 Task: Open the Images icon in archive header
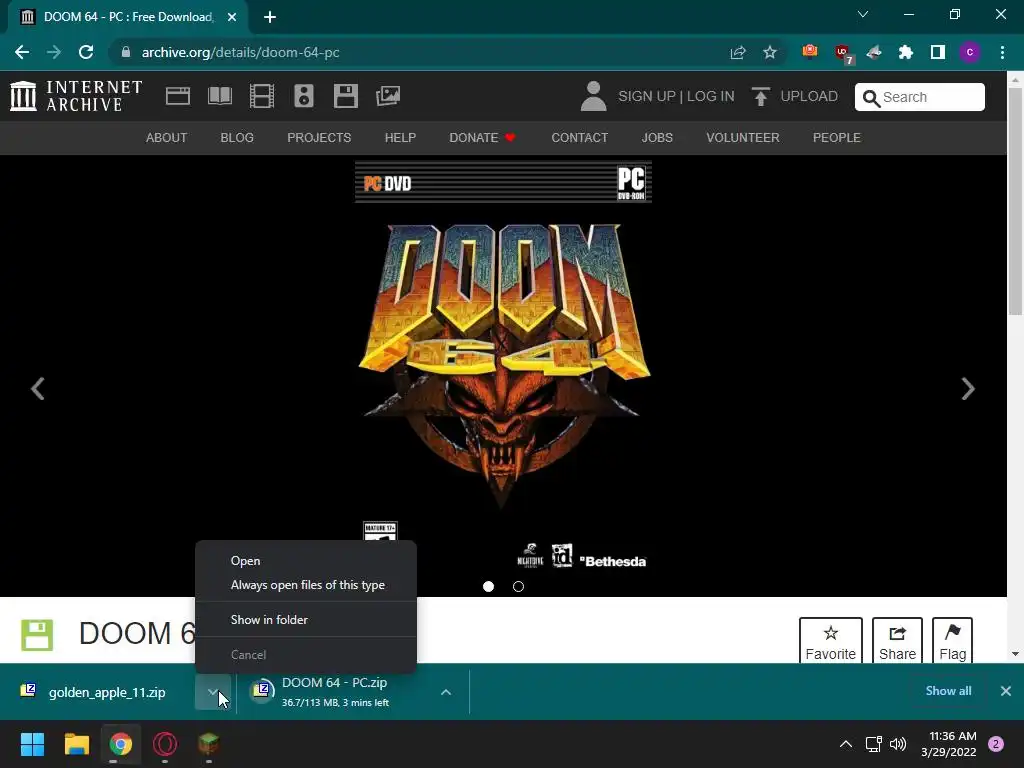click(x=388, y=96)
